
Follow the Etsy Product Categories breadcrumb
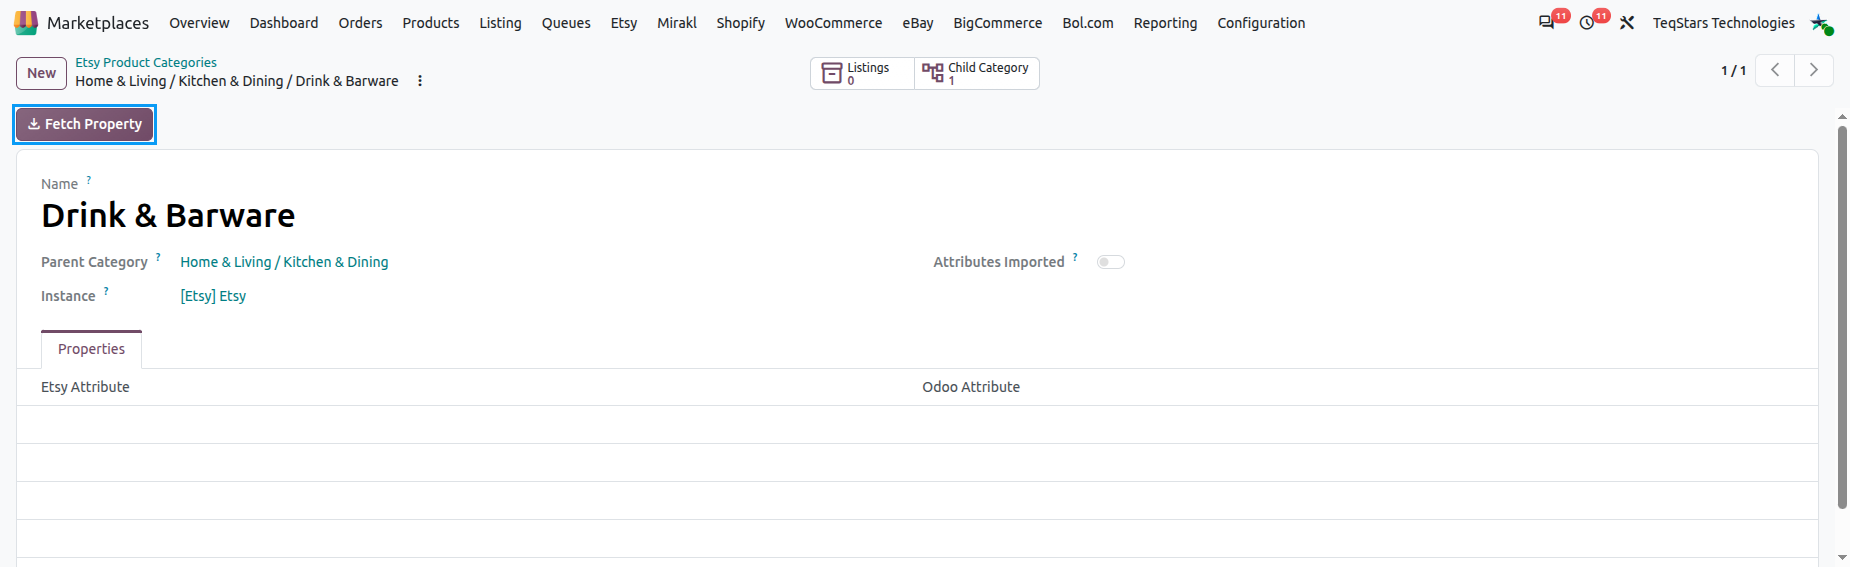146,62
